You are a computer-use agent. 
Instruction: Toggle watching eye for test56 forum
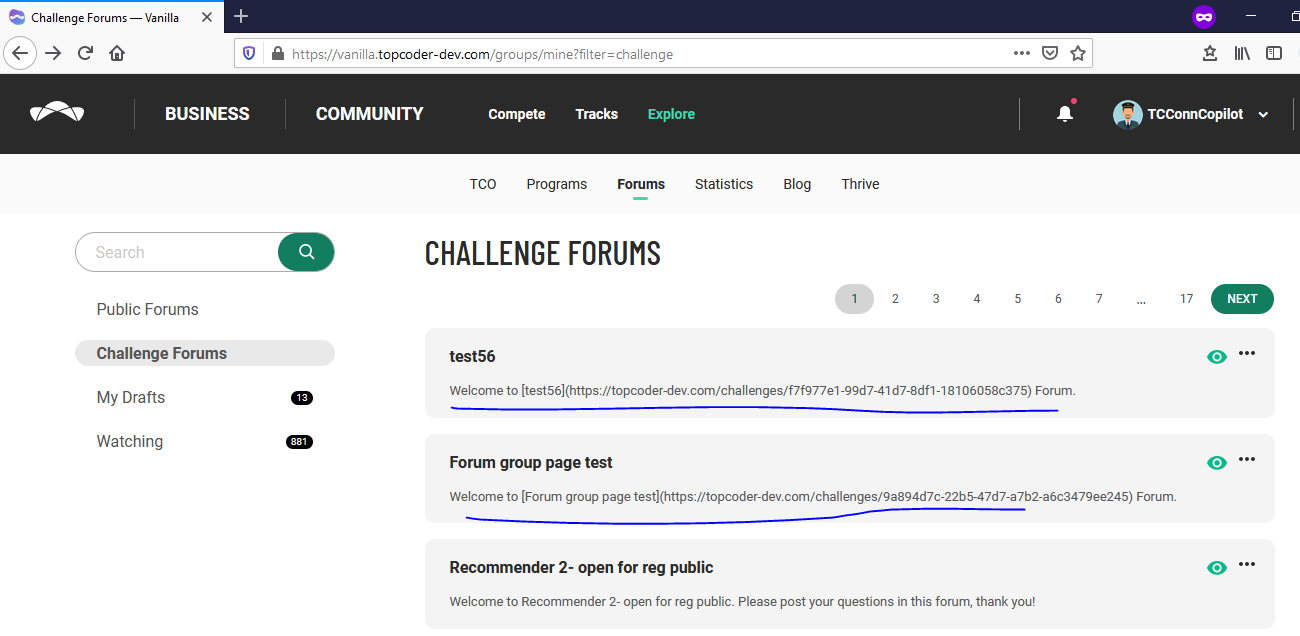(x=1217, y=357)
